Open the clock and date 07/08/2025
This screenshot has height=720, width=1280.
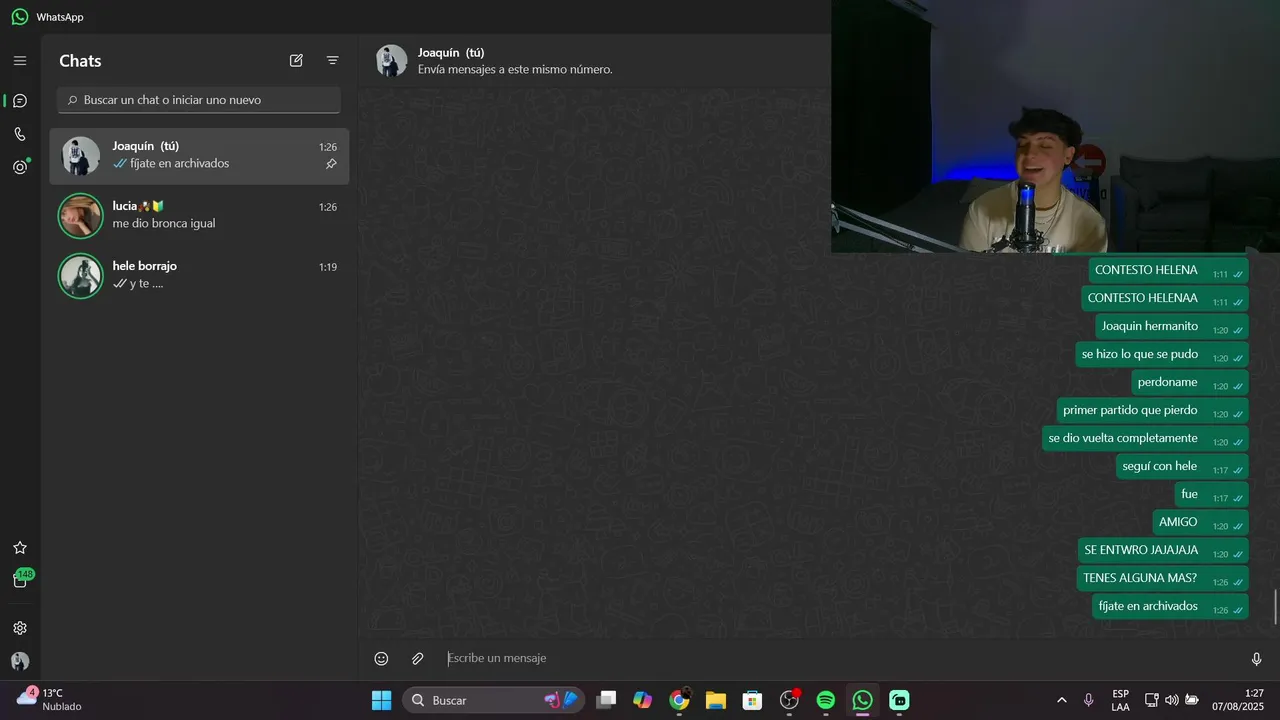(x=1238, y=700)
